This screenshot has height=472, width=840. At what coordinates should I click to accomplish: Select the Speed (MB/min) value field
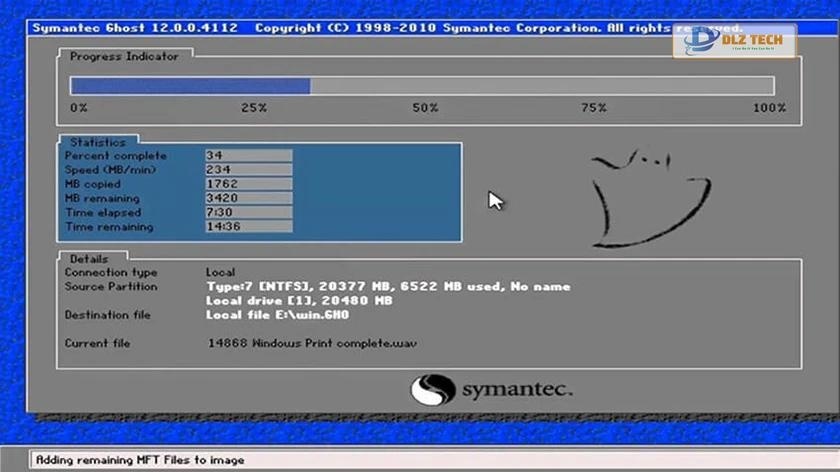click(247, 170)
